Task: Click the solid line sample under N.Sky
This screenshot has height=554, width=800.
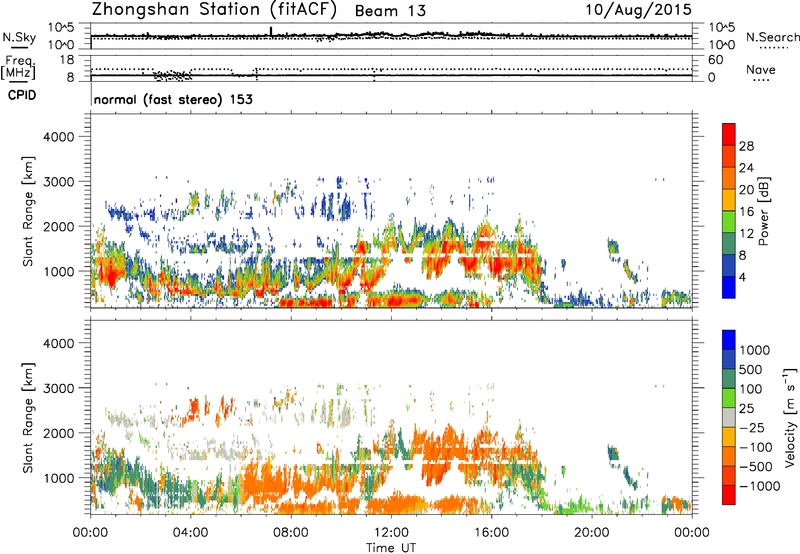Action: pyautogui.click(x=19, y=47)
